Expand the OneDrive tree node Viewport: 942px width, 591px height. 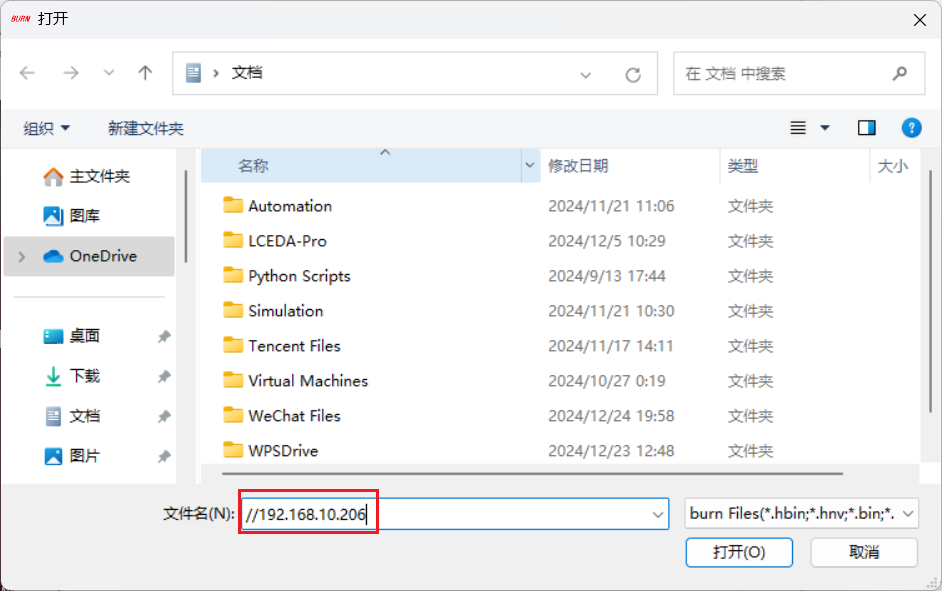point(22,256)
